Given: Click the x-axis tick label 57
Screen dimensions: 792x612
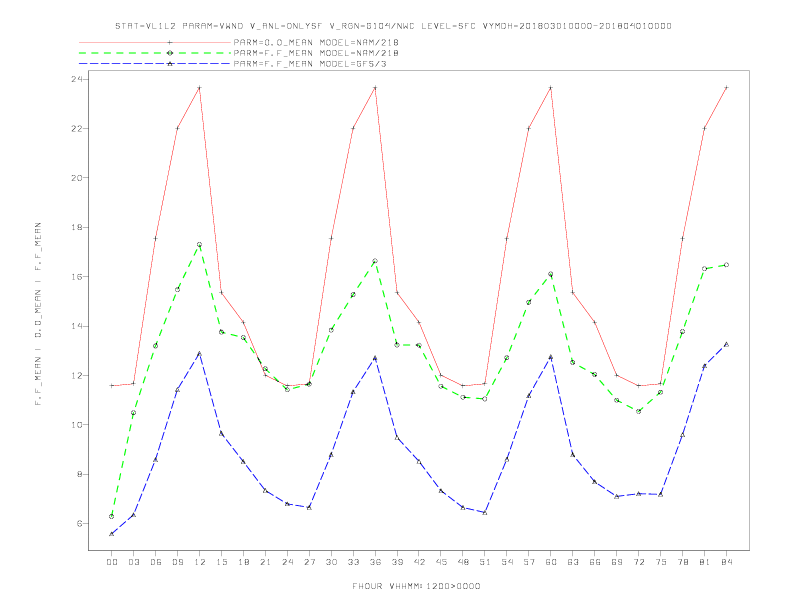Looking at the screenshot, I should 529,562.
